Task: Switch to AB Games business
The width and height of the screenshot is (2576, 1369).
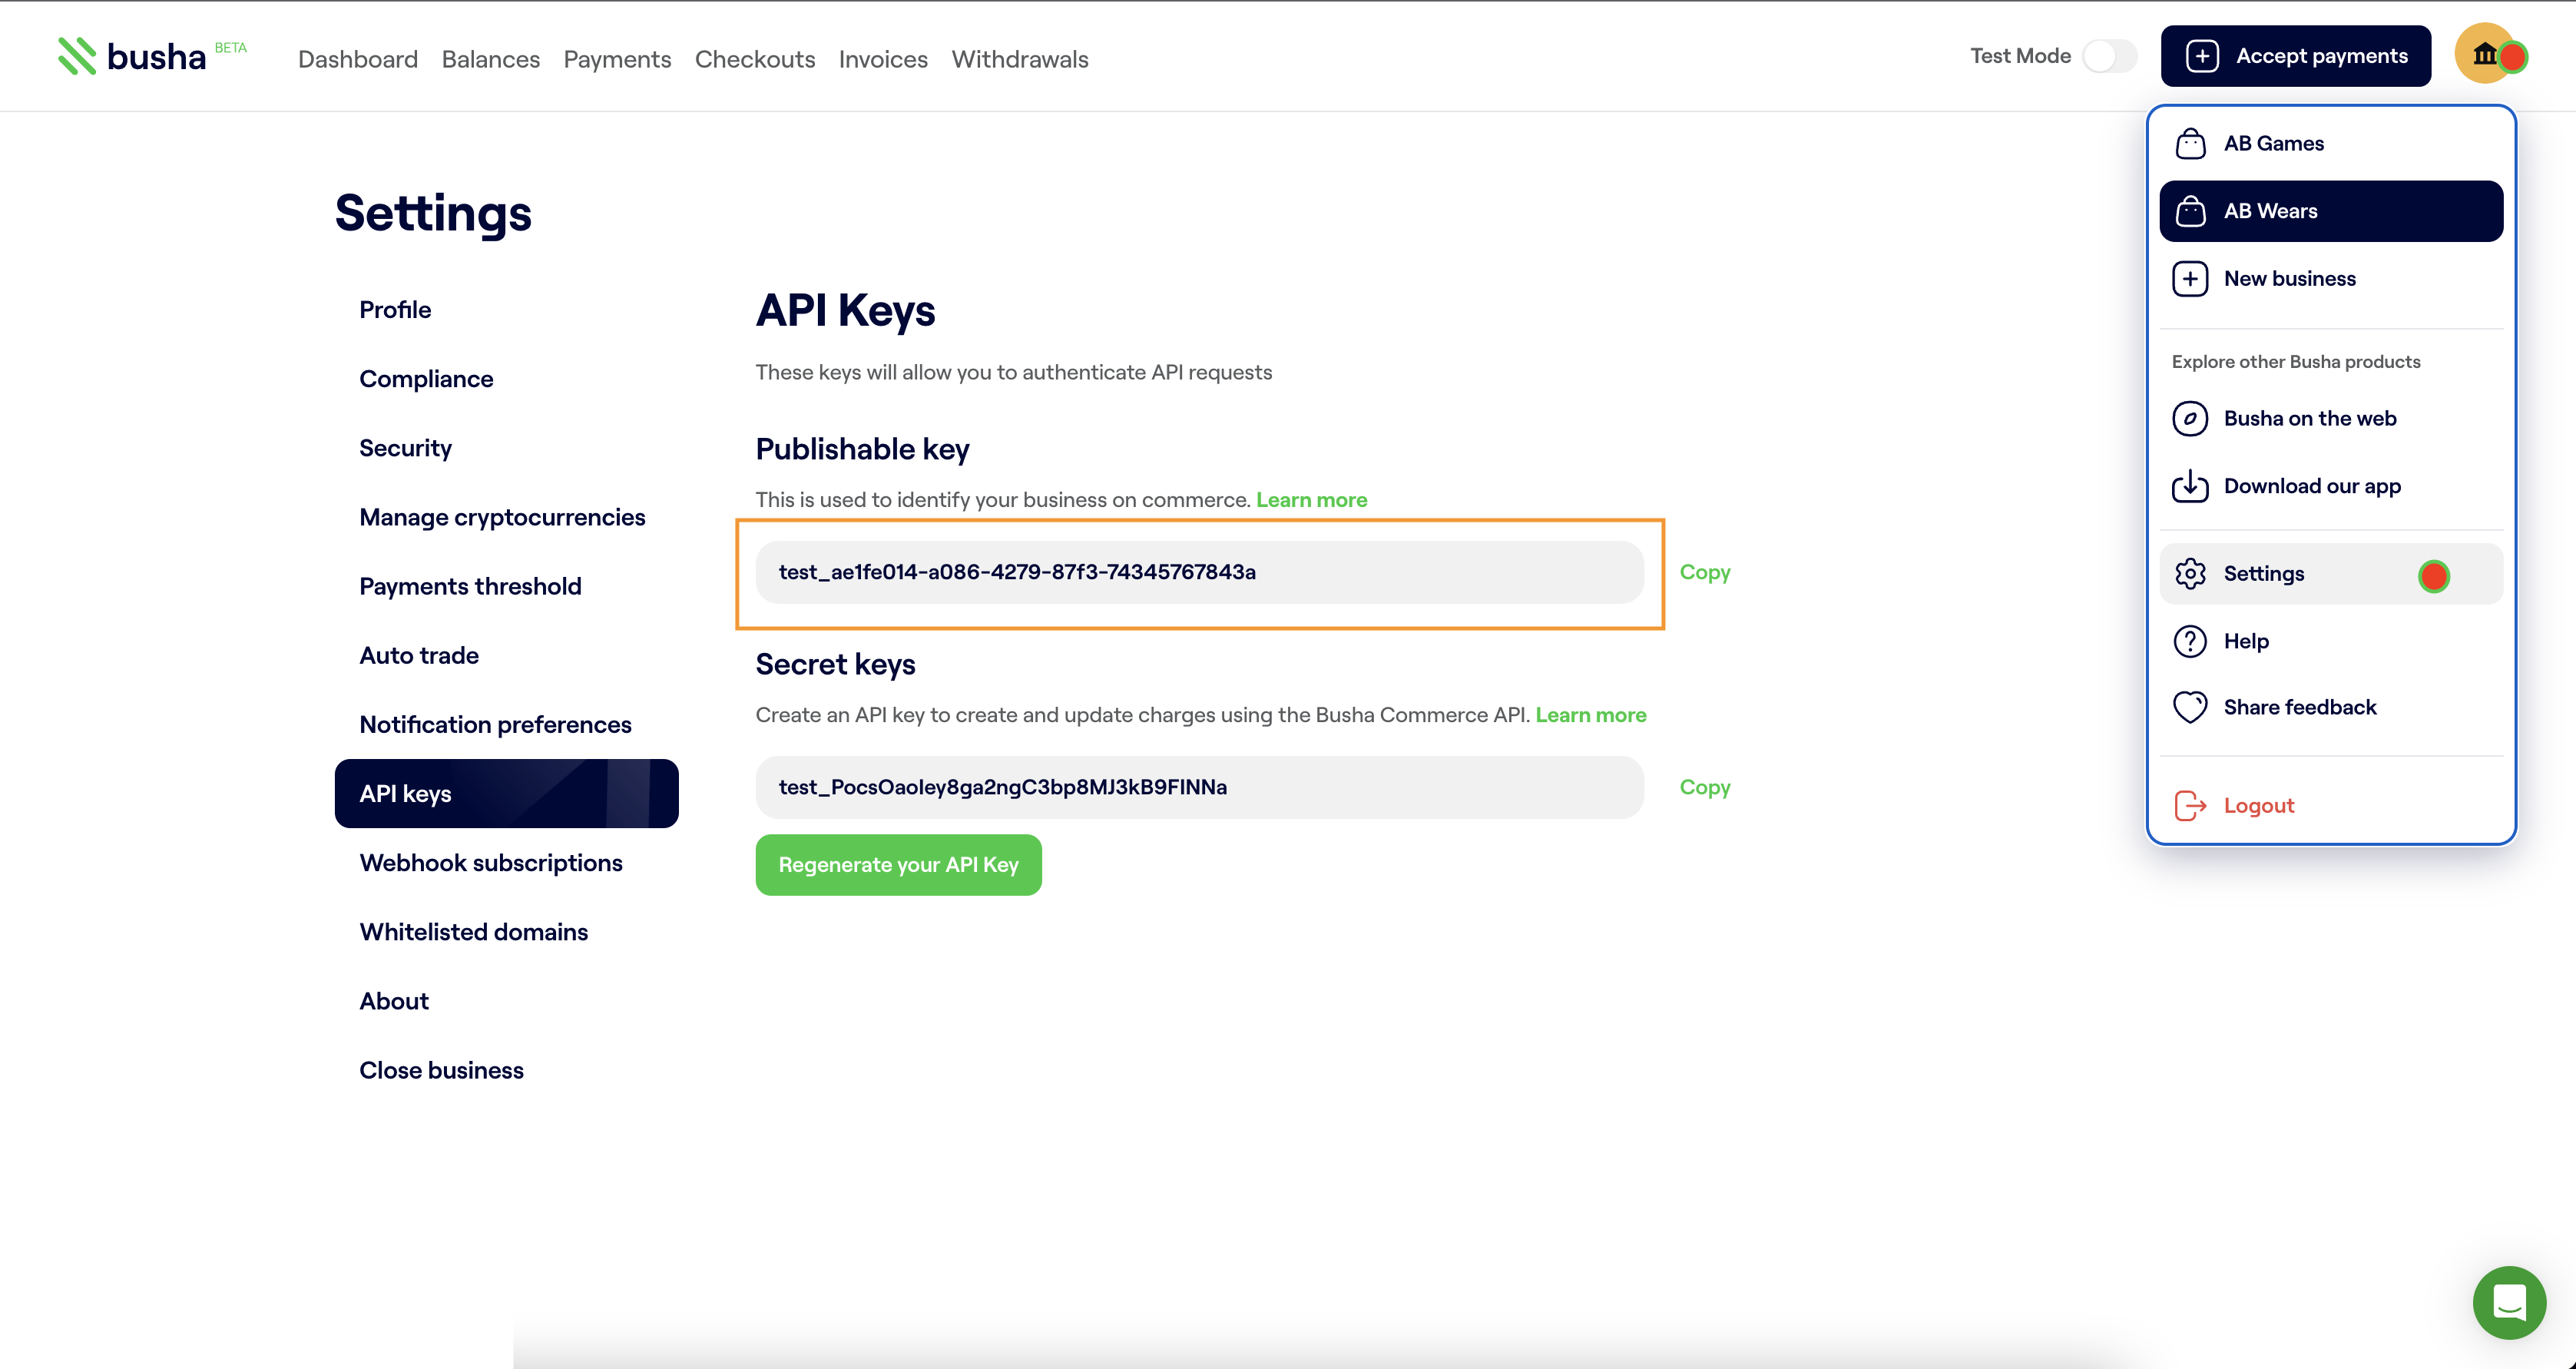Action: click(x=2331, y=143)
